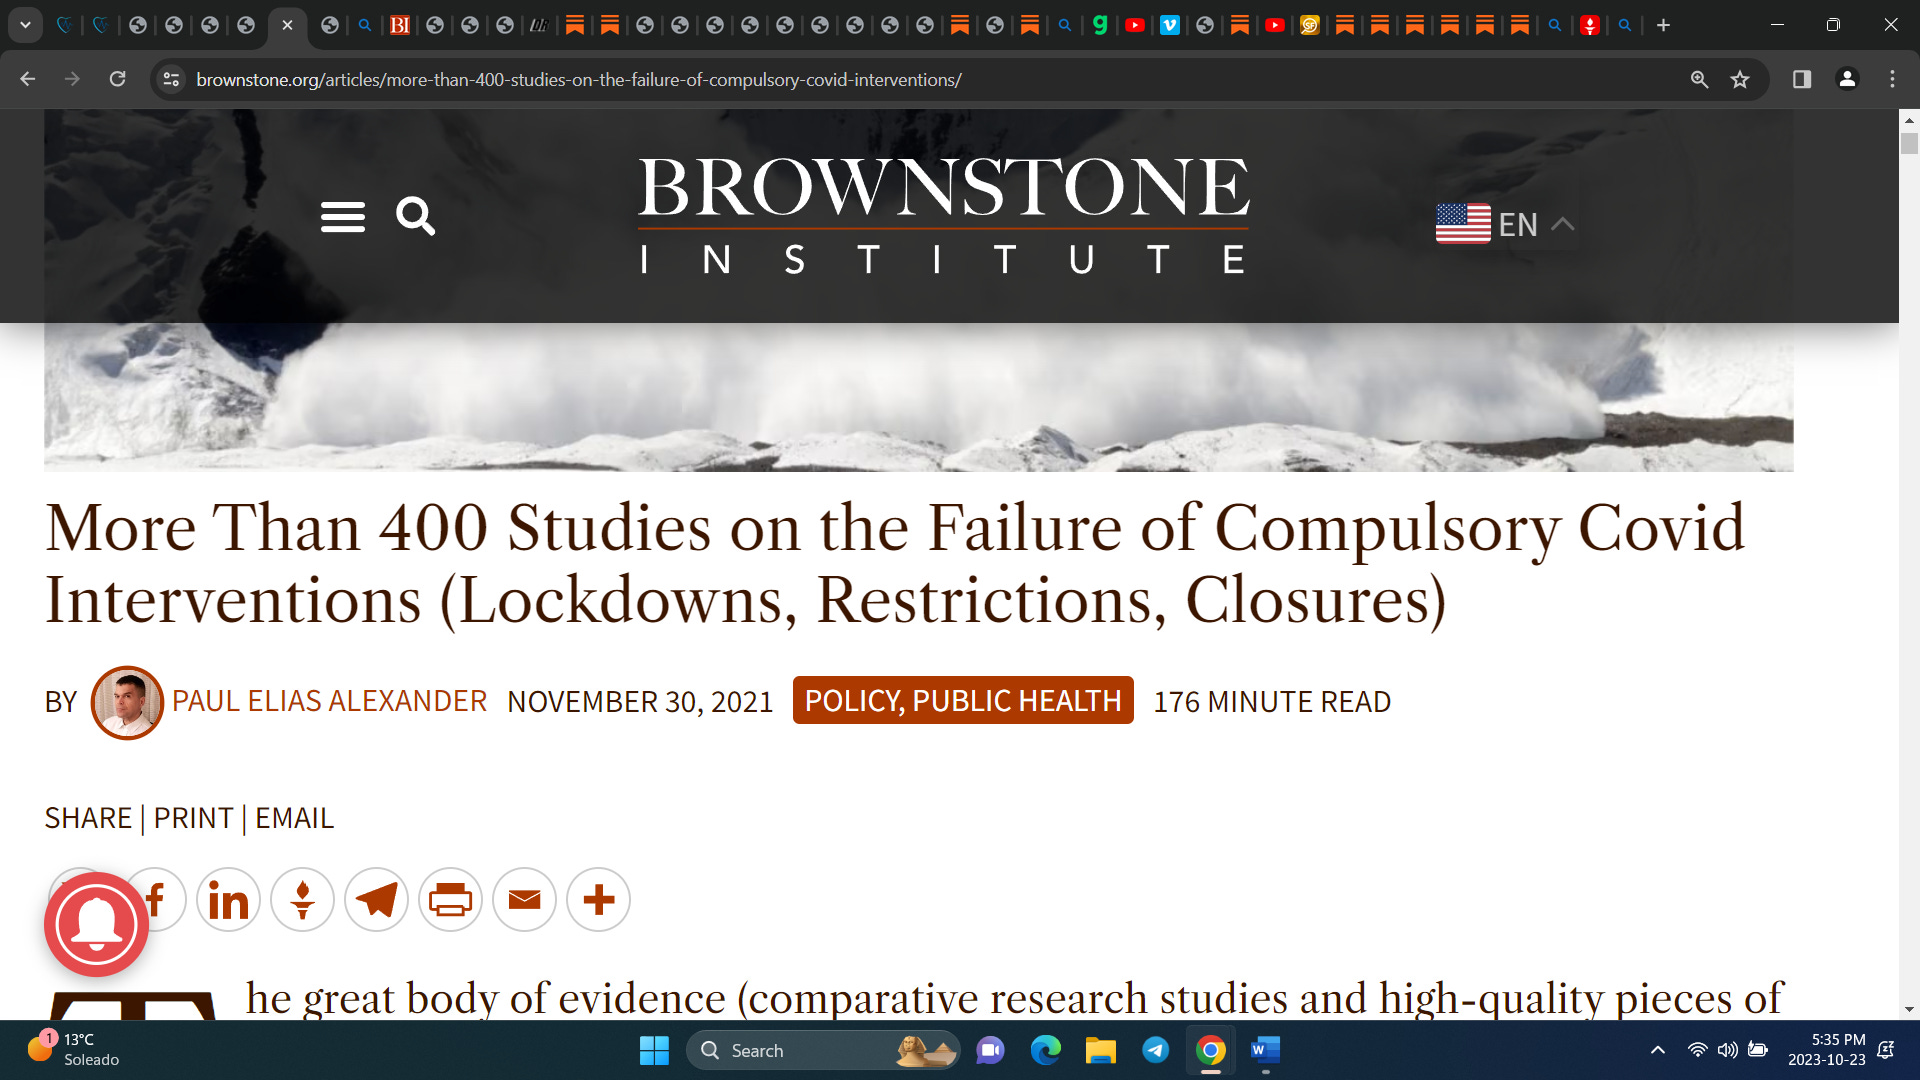Open Chrome three-dot menu
1920x1080 pixels.
pos(1892,79)
